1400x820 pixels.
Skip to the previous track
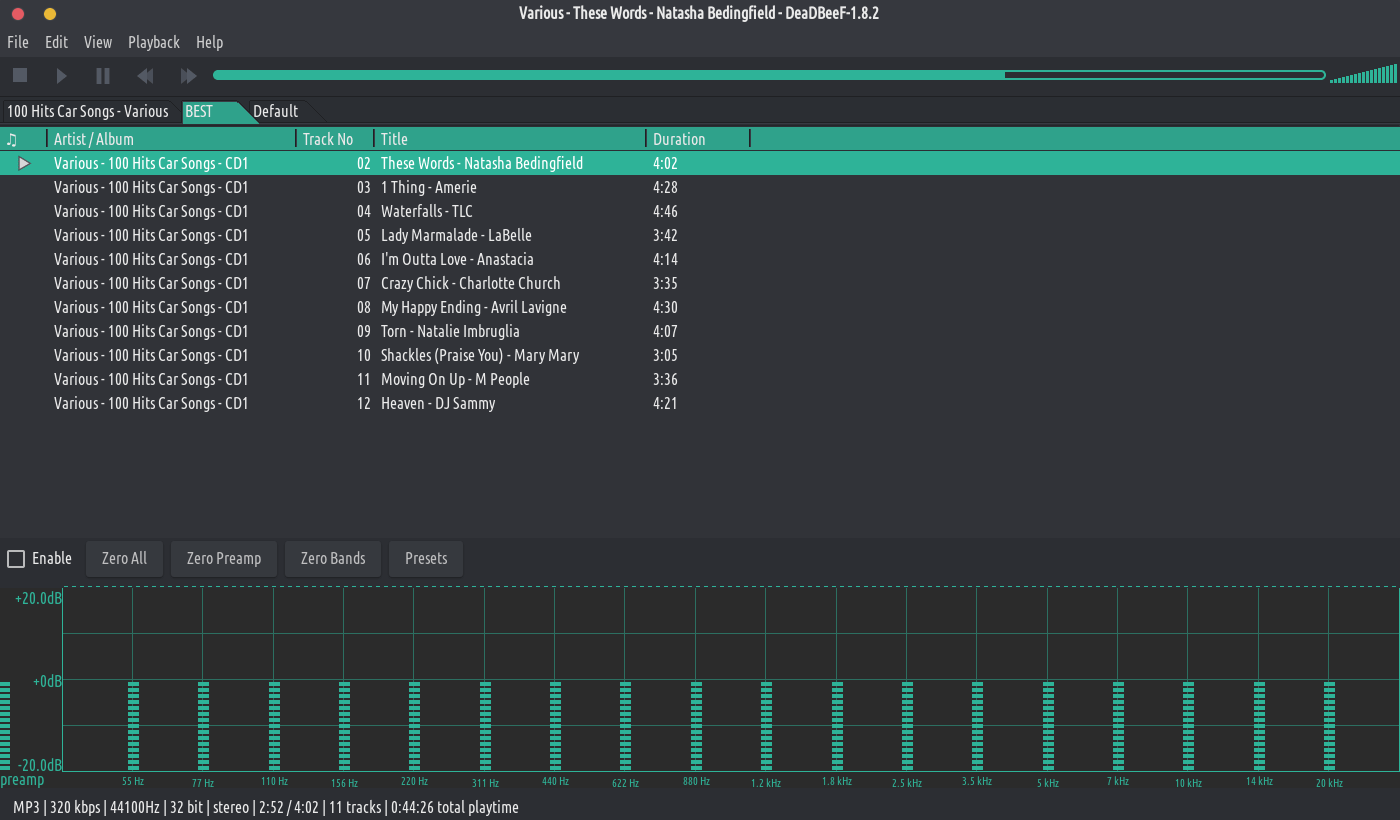145,75
